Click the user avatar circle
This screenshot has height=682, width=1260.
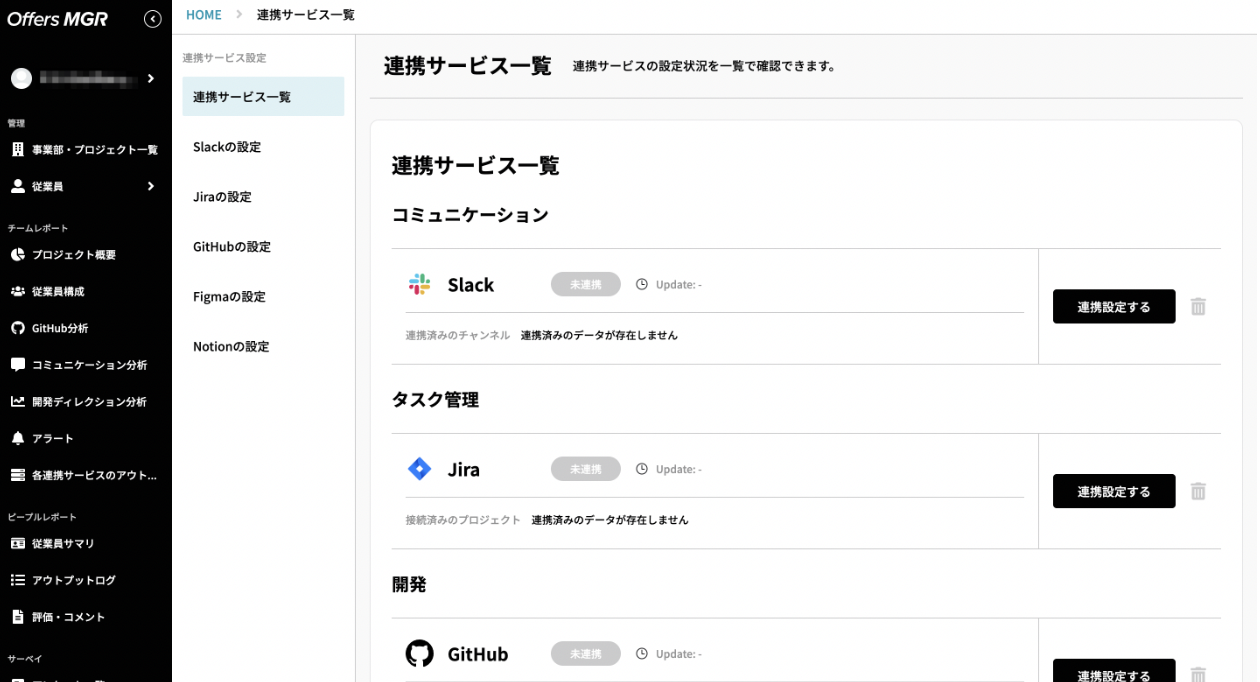coord(21,78)
